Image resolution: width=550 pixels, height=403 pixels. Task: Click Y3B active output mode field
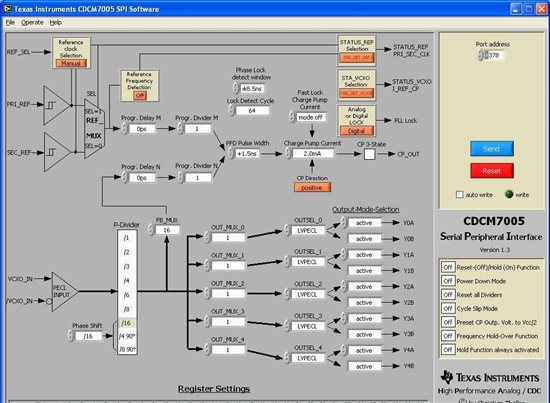pyautogui.click(x=364, y=335)
